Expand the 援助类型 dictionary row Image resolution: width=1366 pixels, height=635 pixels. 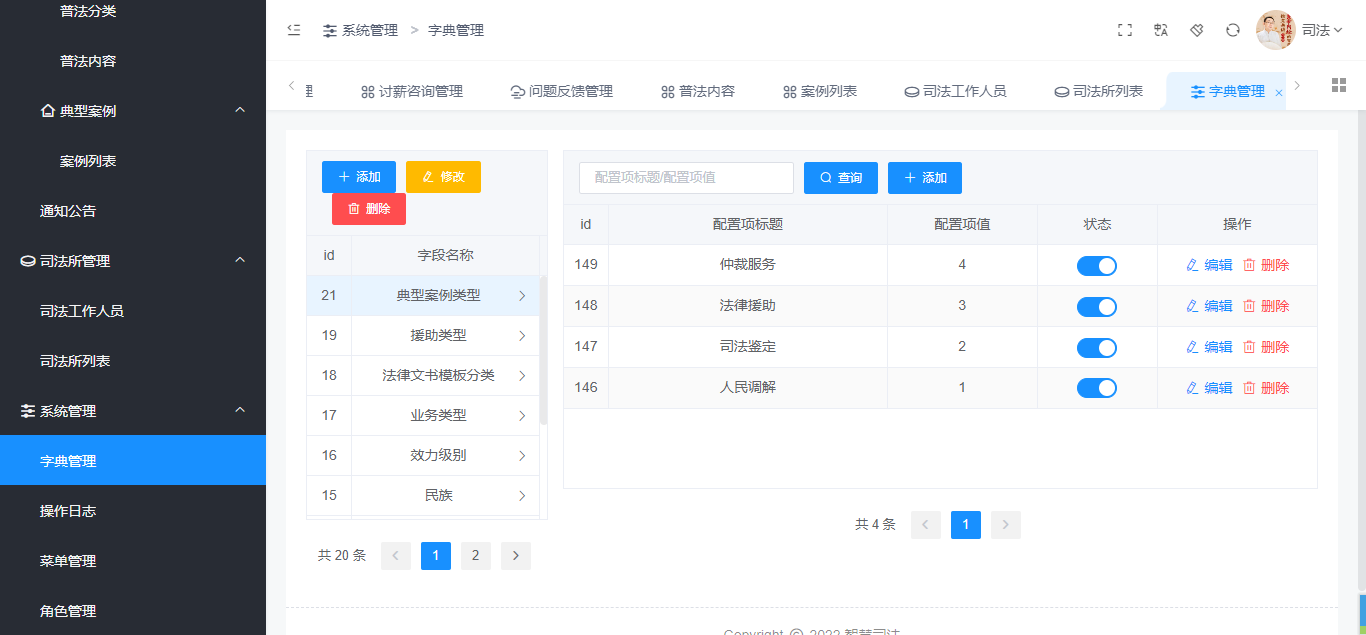click(x=522, y=336)
